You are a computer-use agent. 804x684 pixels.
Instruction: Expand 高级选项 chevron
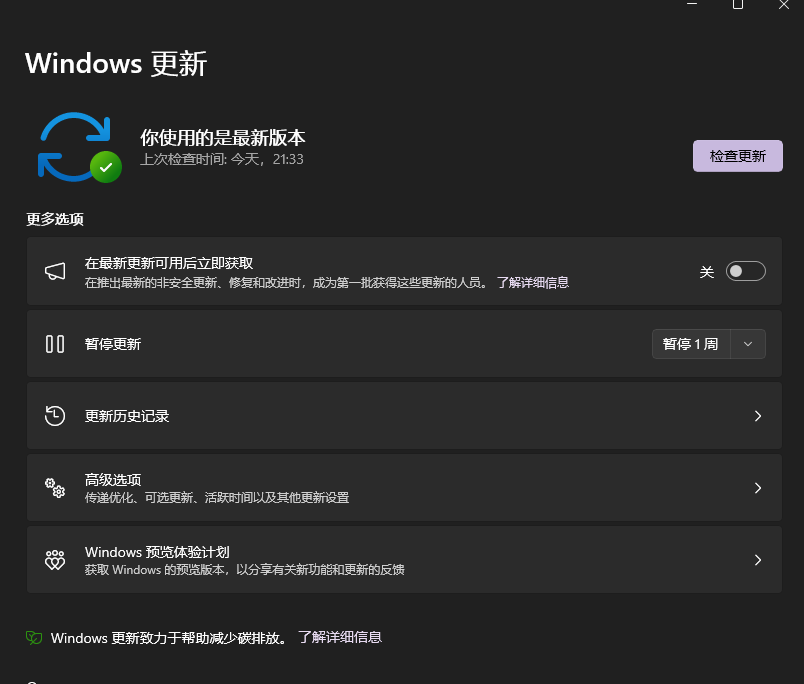[x=758, y=488]
